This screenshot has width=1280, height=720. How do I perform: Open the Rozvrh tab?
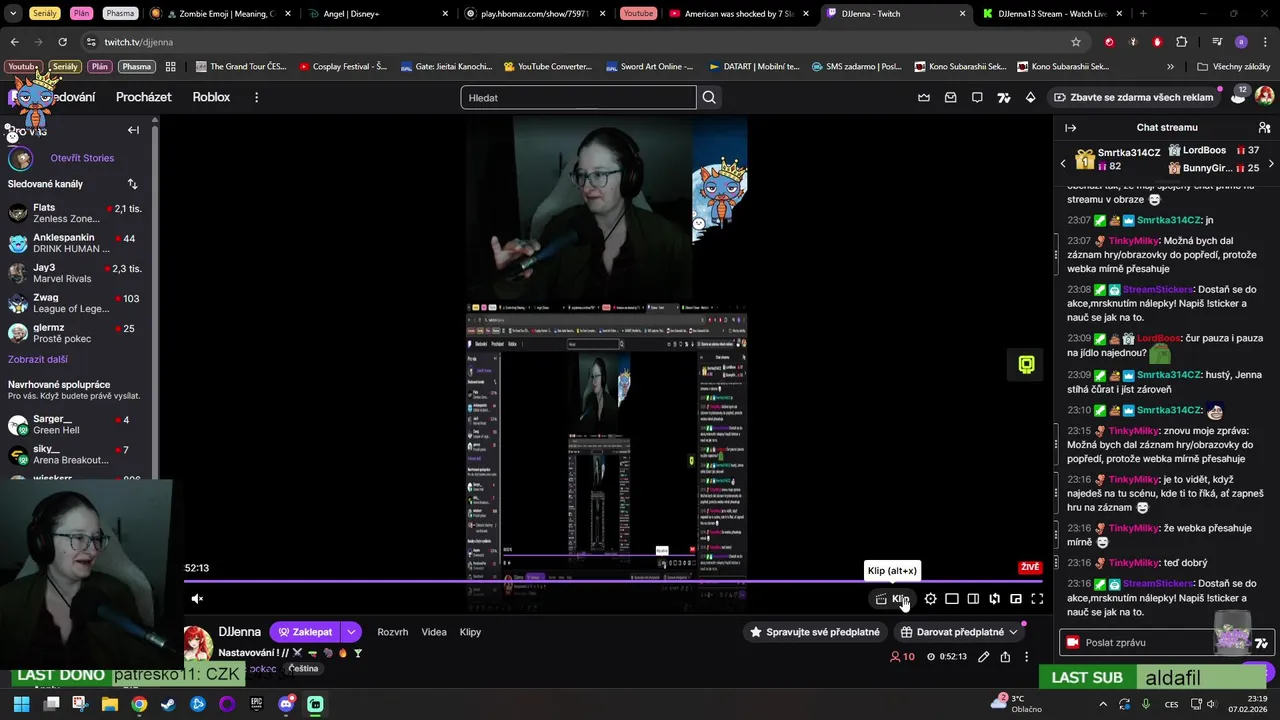tap(392, 632)
